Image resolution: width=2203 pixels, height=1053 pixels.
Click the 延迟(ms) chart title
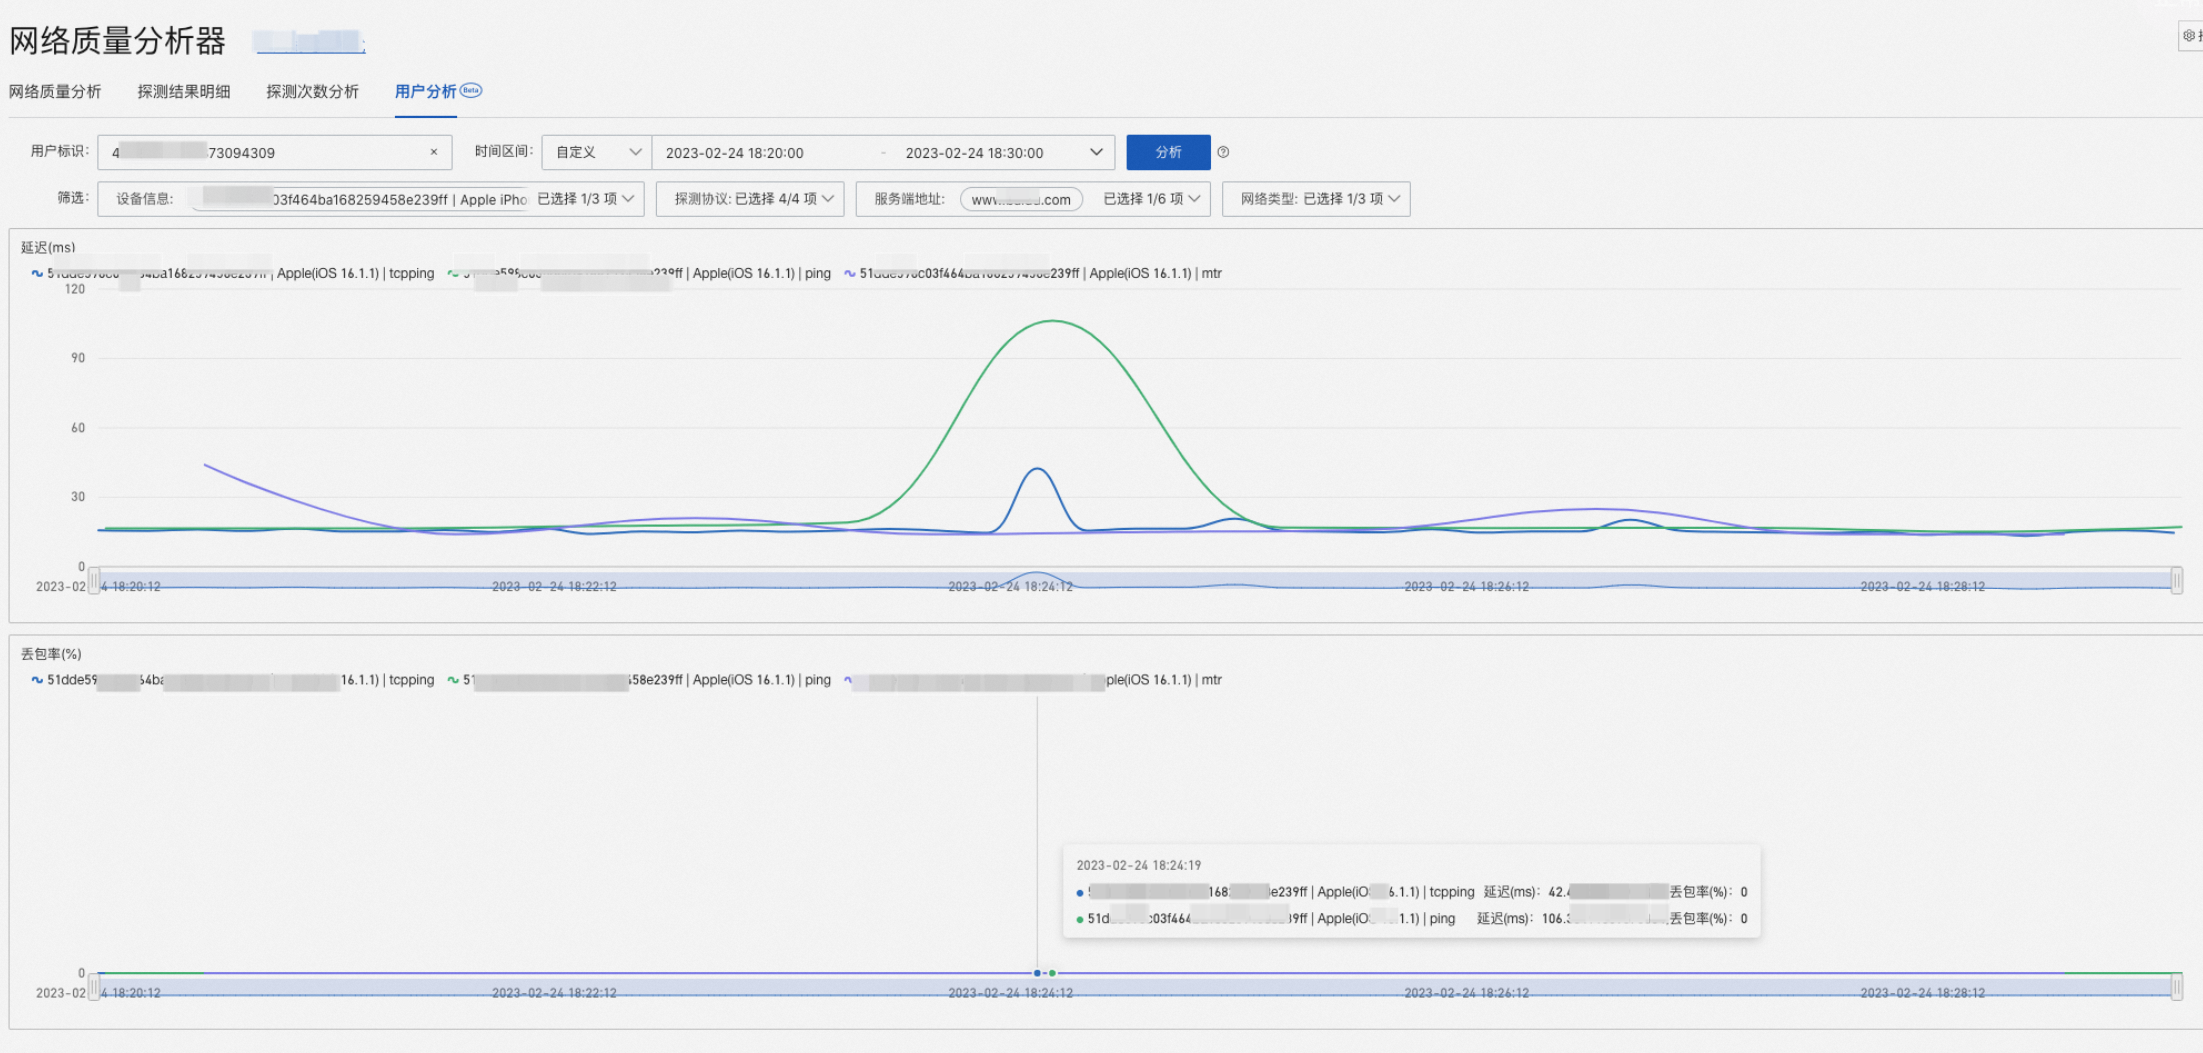pyautogui.click(x=48, y=247)
